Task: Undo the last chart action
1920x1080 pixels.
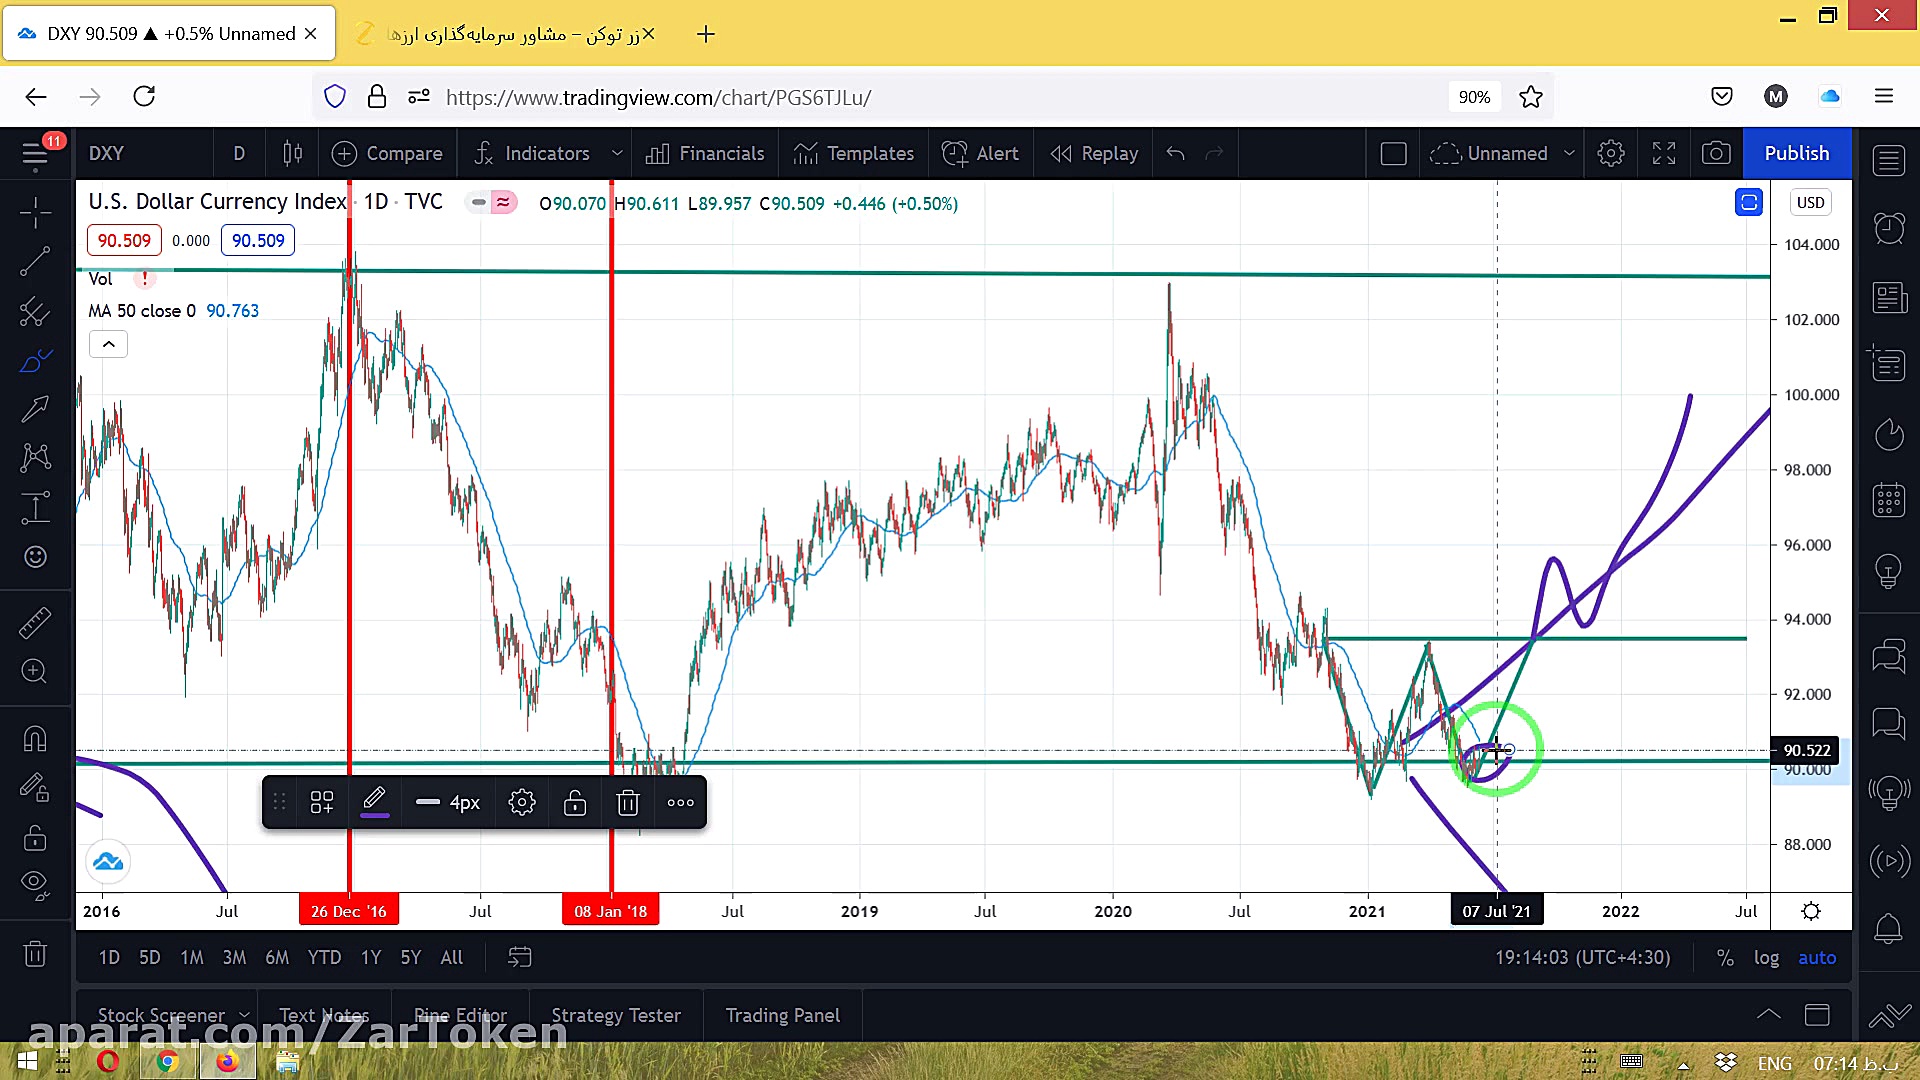Action: point(1176,153)
